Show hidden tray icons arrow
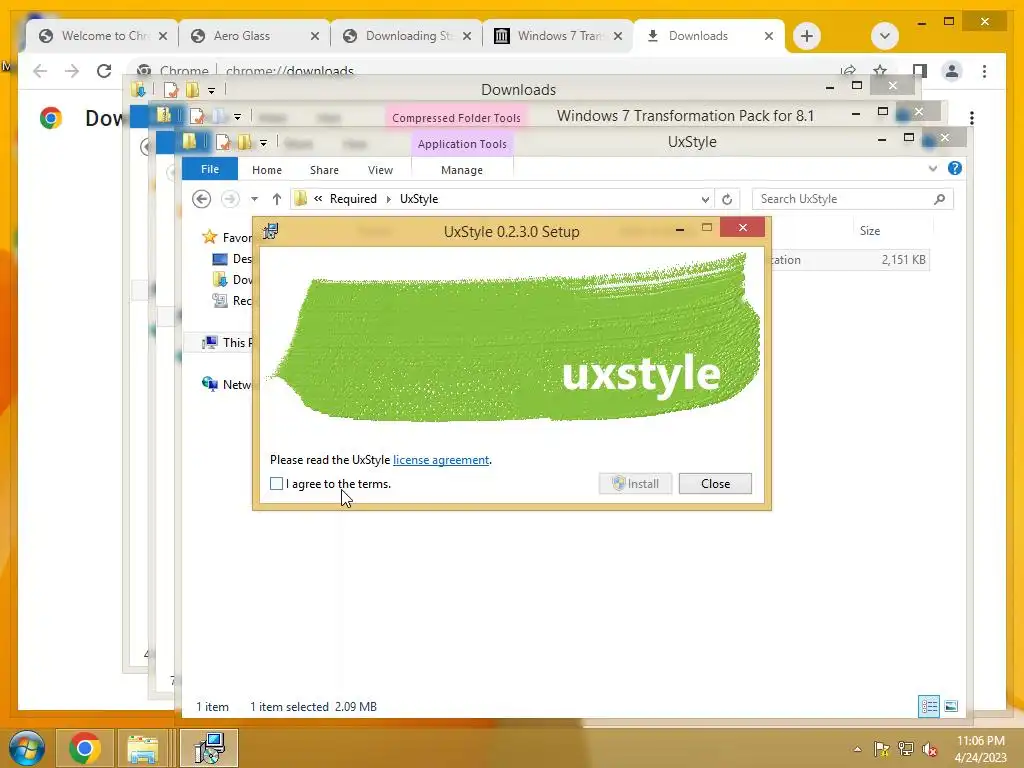 click(857, 749)
